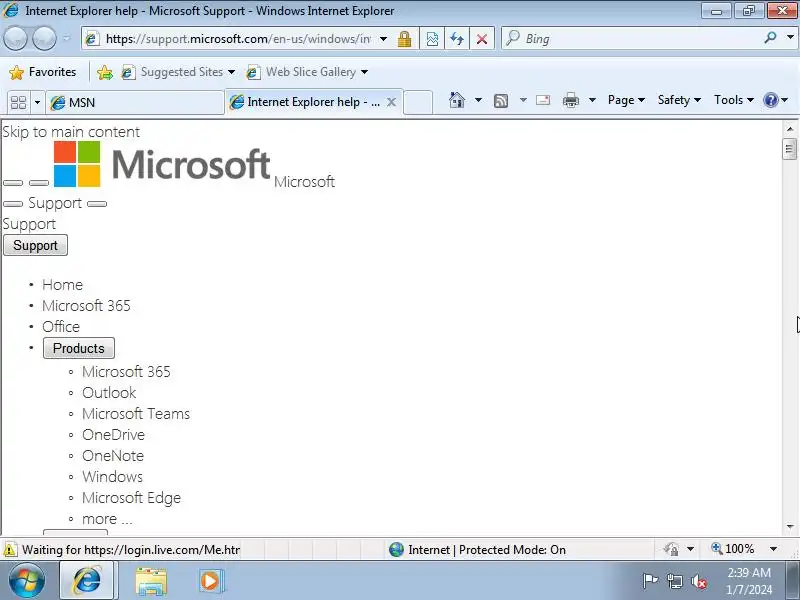The width and height of the screenshot is (800, 600).
Task: Click the security lock icon
Action: pyautogui.click(x=404, y=39)
